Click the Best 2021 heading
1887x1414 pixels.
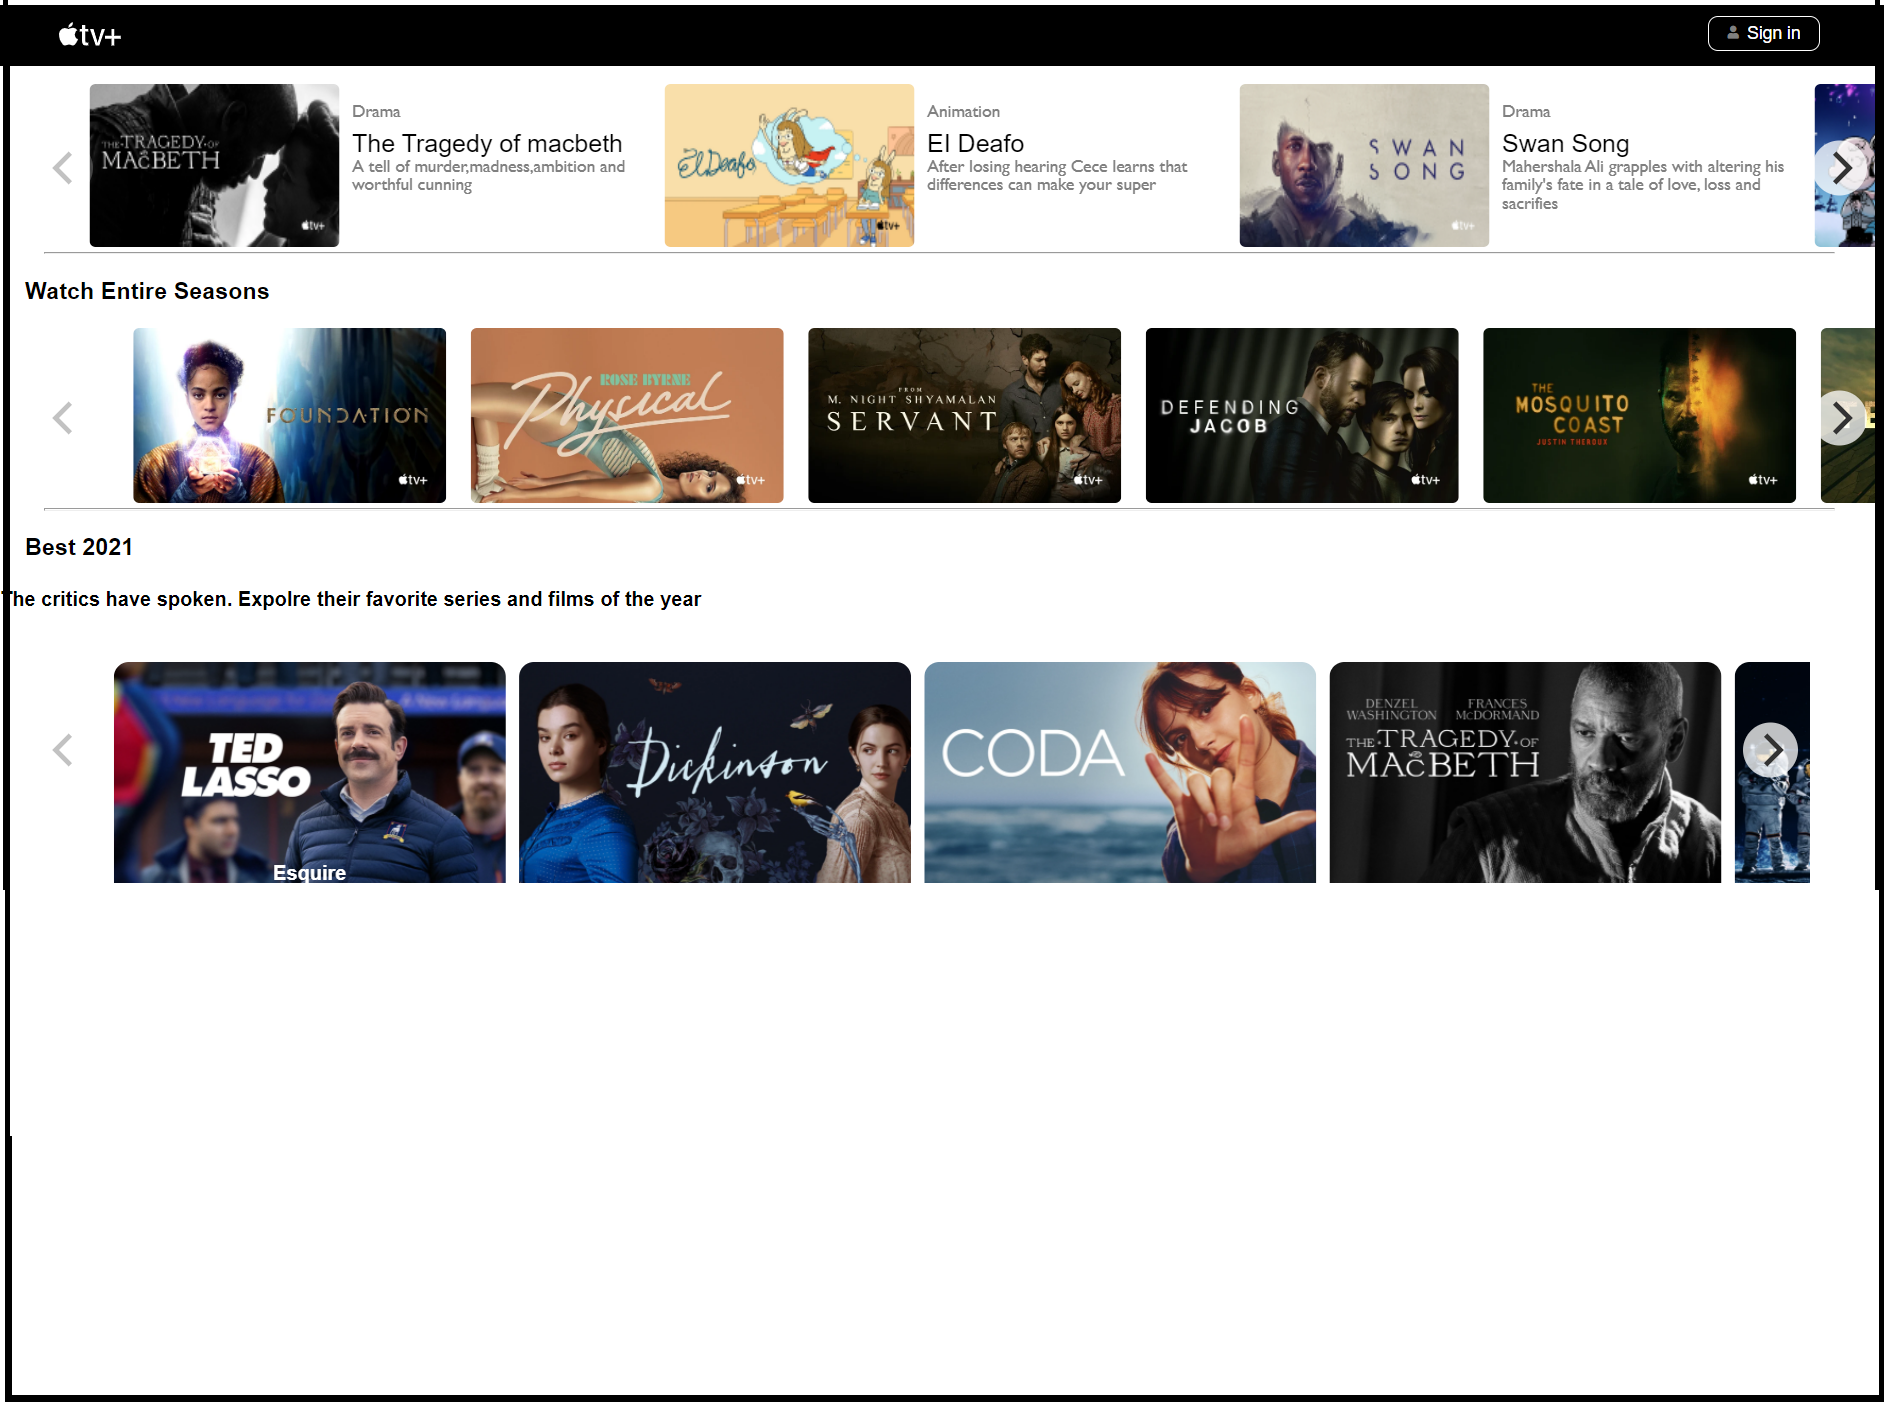(79, 547)
